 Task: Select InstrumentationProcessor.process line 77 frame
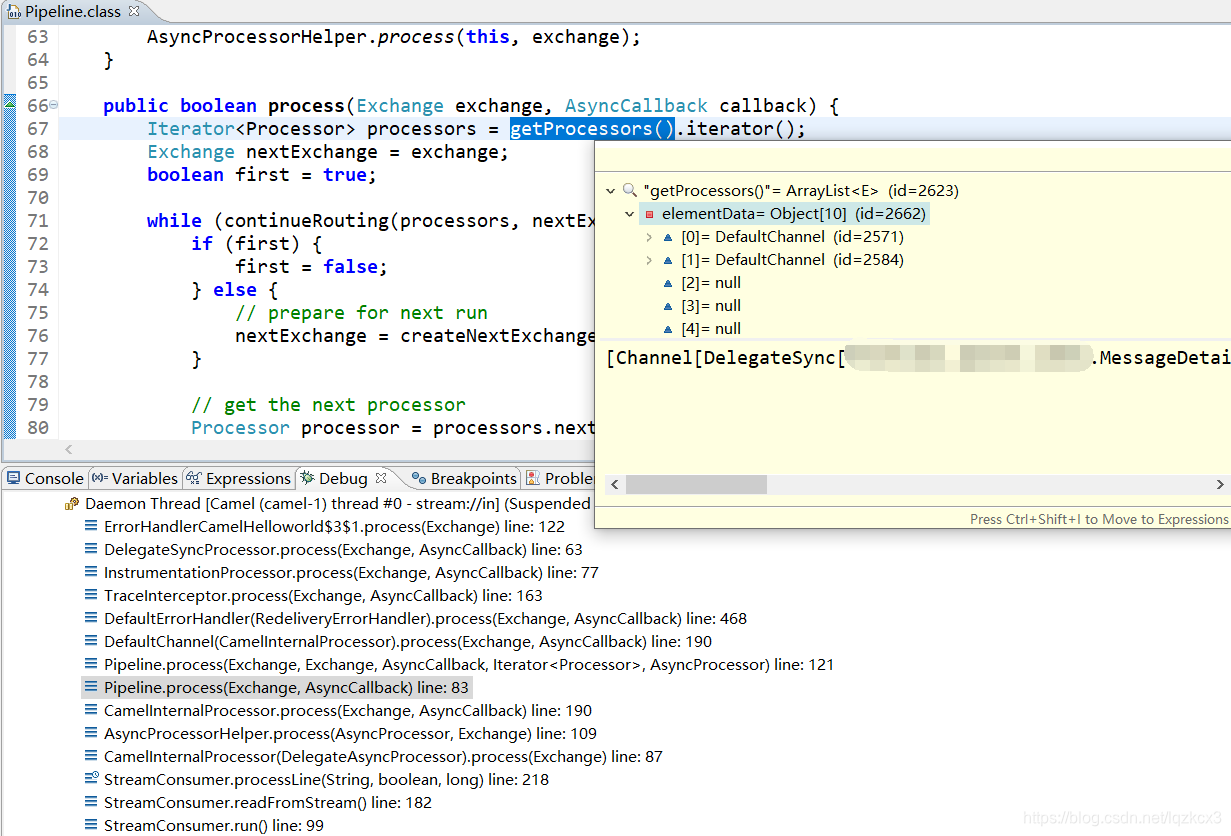351,573
